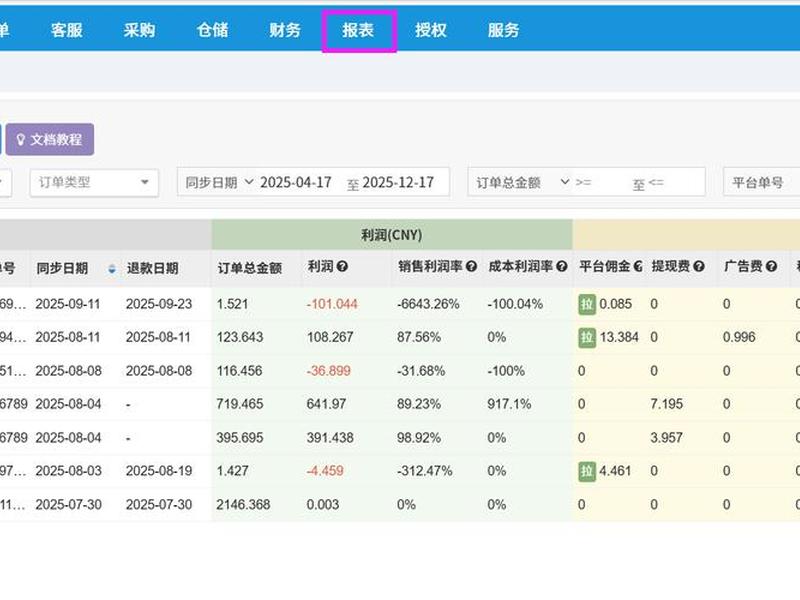Click the withdrawal fee 7.195

click(666, 404)
